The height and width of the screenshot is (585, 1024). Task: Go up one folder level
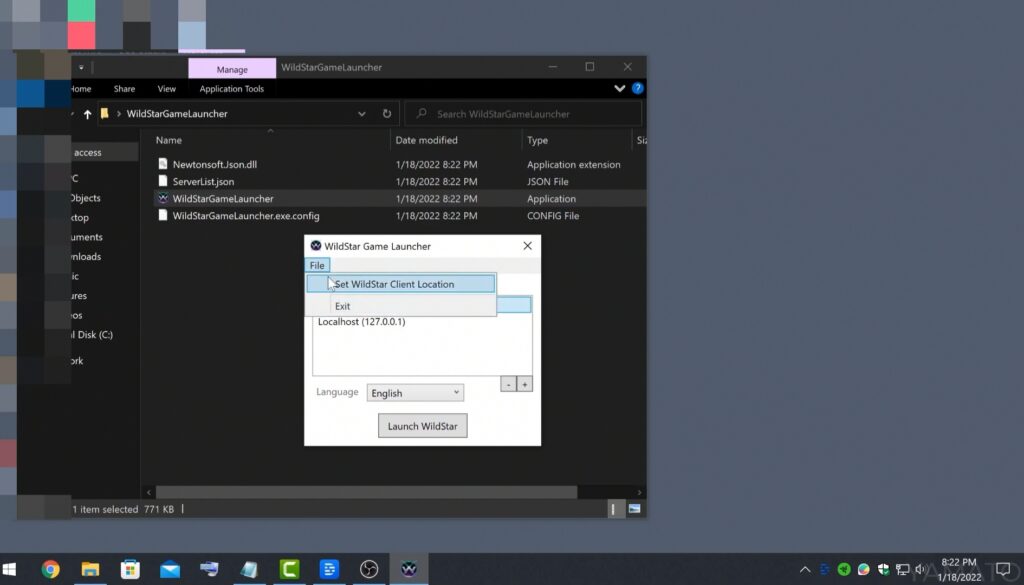coord(88,114)
